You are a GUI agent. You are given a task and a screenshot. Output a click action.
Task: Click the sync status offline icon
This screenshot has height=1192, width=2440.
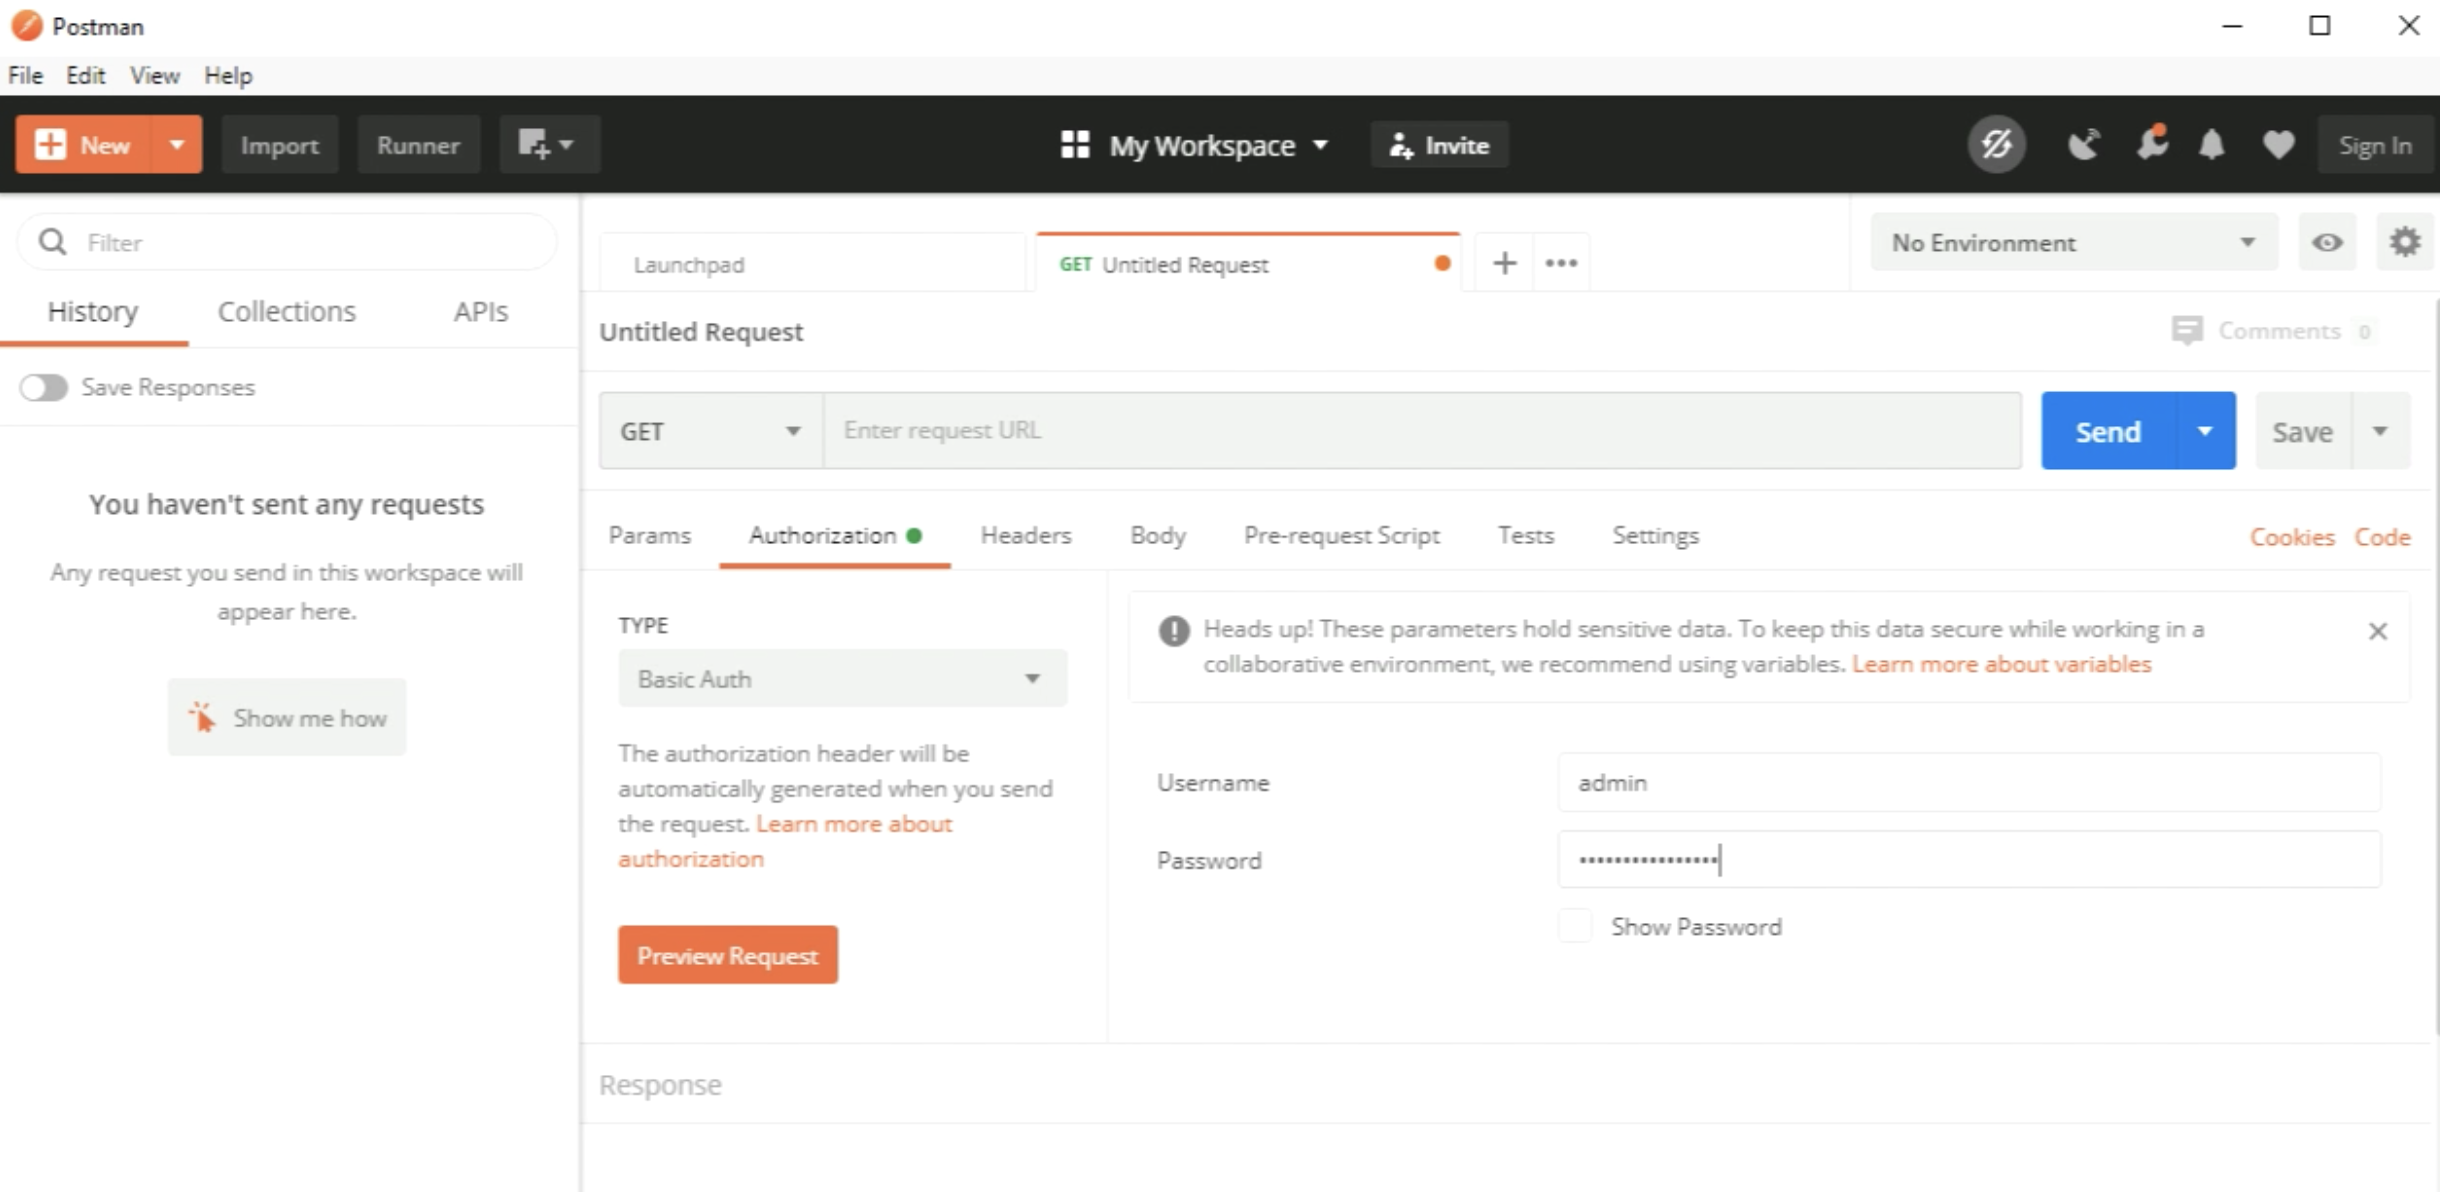click(1996, 145)
